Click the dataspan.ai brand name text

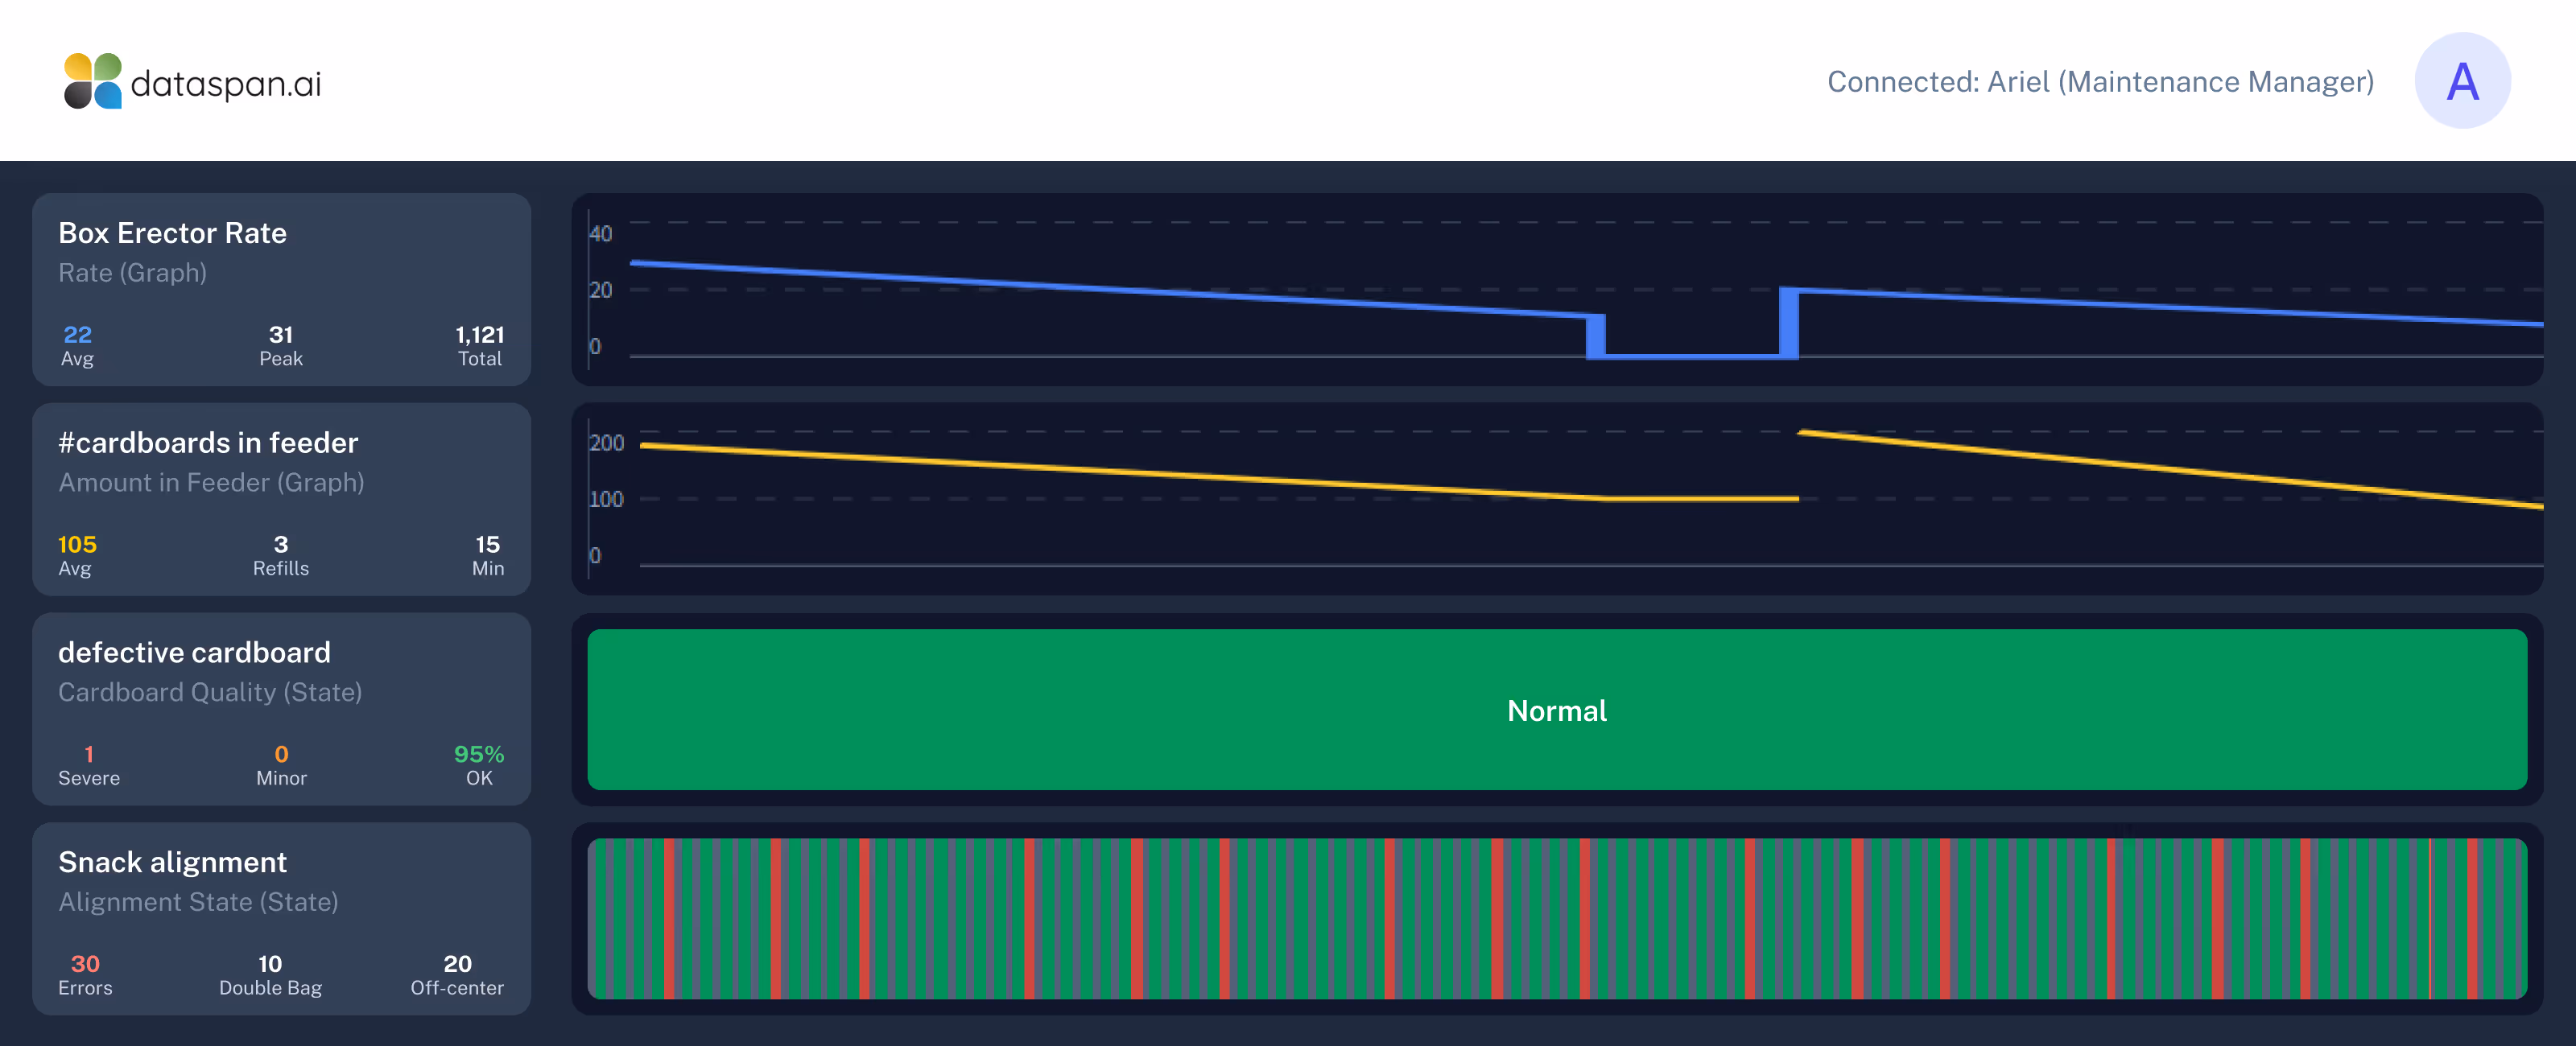point(226,83)
